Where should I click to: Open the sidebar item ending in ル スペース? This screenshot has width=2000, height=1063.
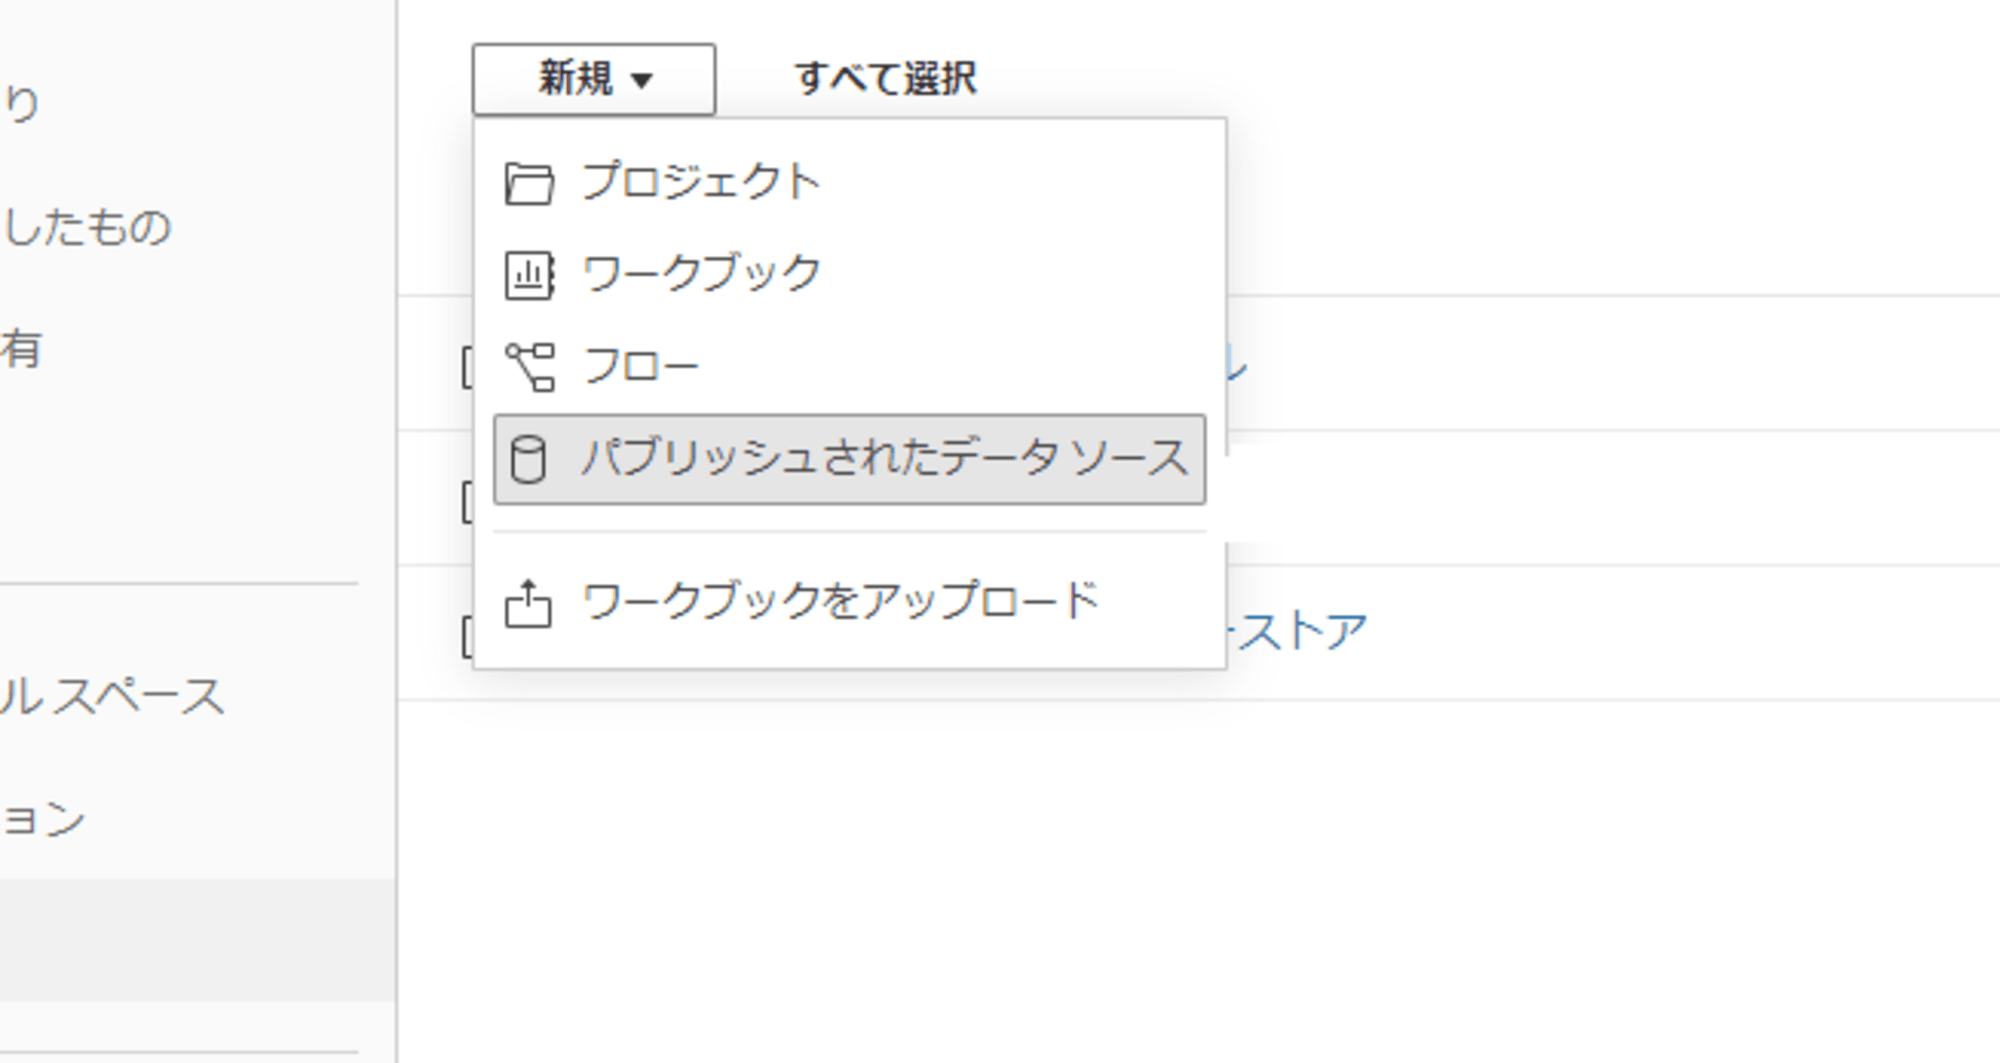[x=112, y=696]
